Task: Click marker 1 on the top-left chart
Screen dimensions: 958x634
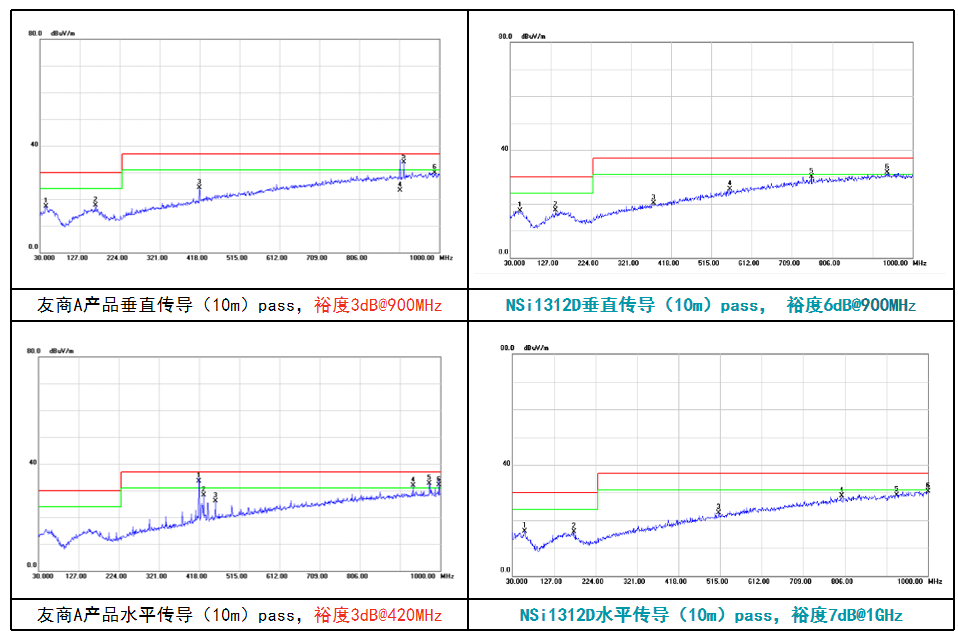Action: click(46, 206)
